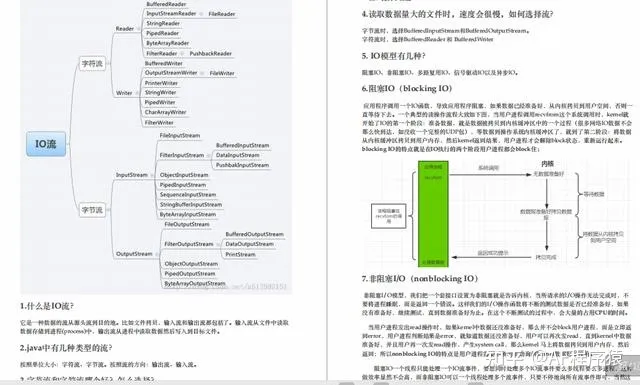
Task: Select the ObjectInputStream node
Action: click(x=184, y=175)
